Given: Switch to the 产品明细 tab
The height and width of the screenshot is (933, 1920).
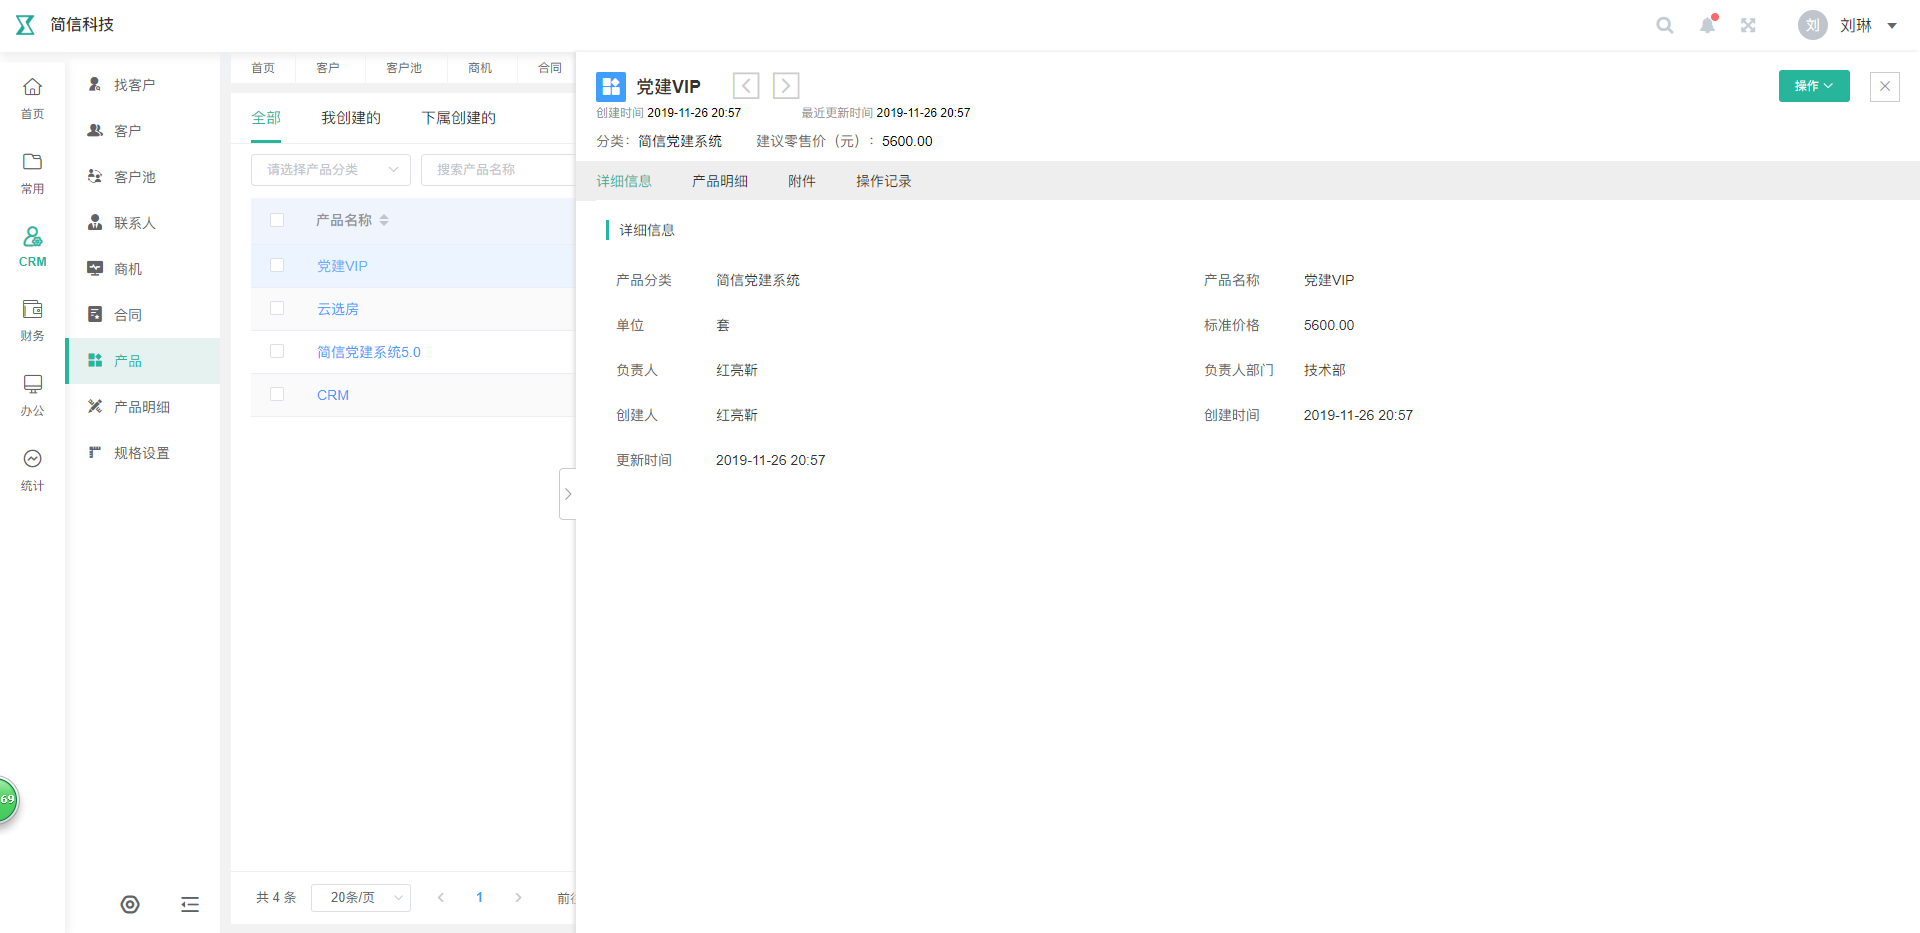Looking at the screenshot, I should coord(719,181).
